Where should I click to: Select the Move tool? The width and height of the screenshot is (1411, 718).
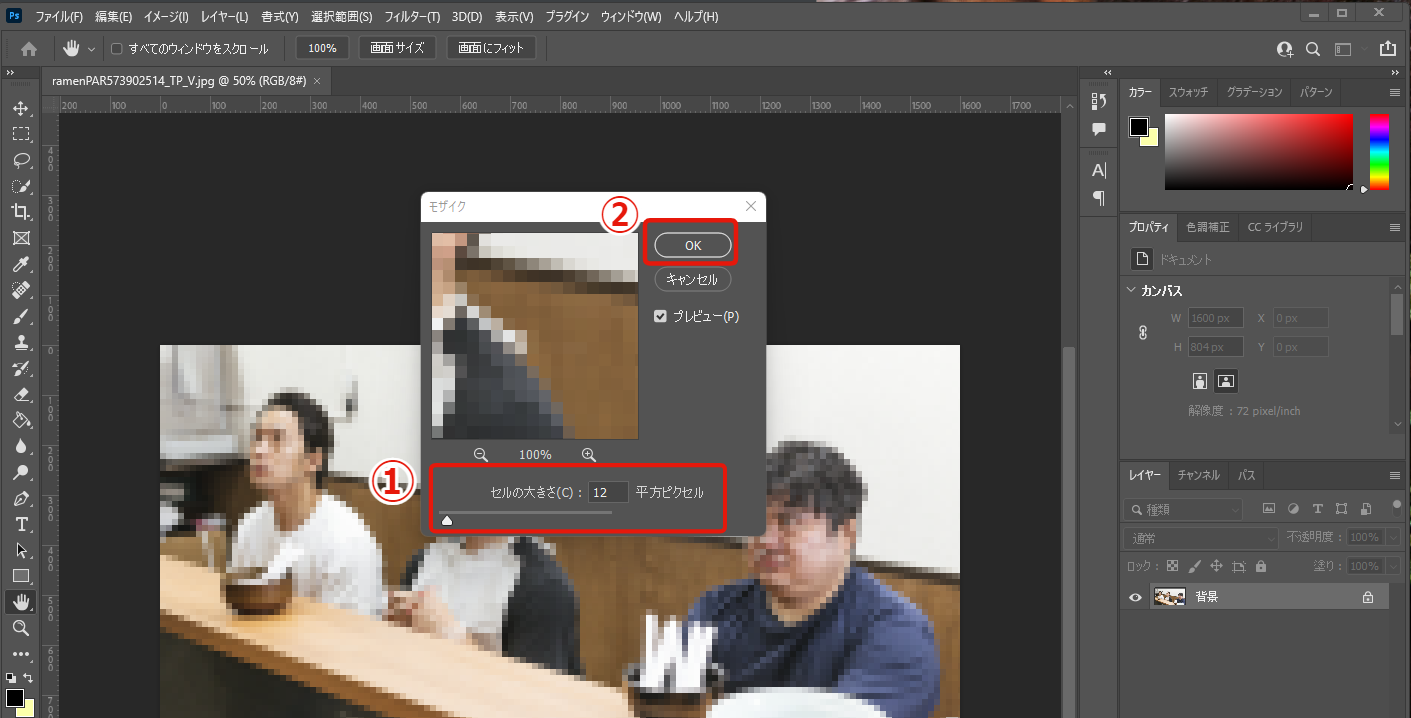(x=21, y=108)
